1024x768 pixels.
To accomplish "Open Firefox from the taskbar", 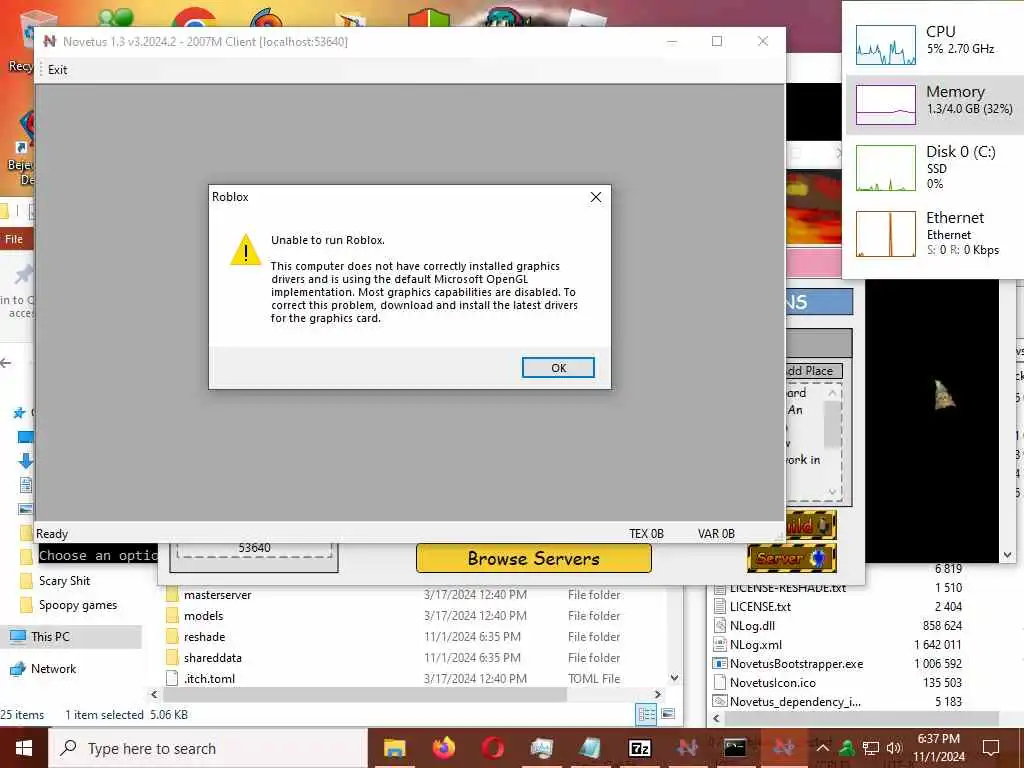I will pyautogui.click(x=443, y=748).
